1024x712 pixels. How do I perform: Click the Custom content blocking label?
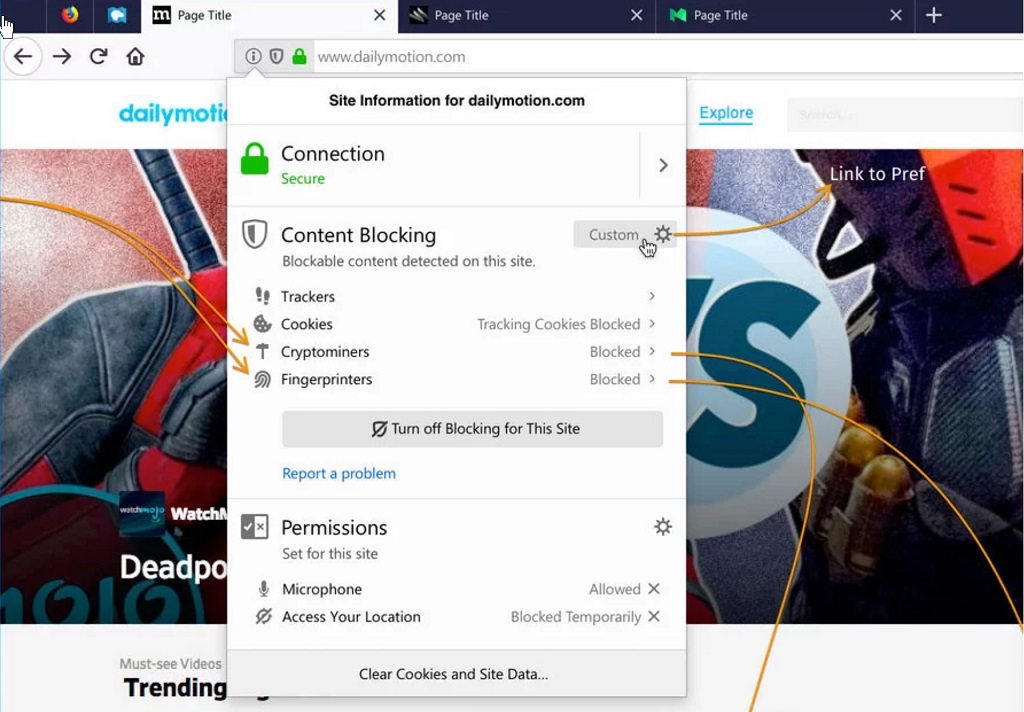coord(613,235)
